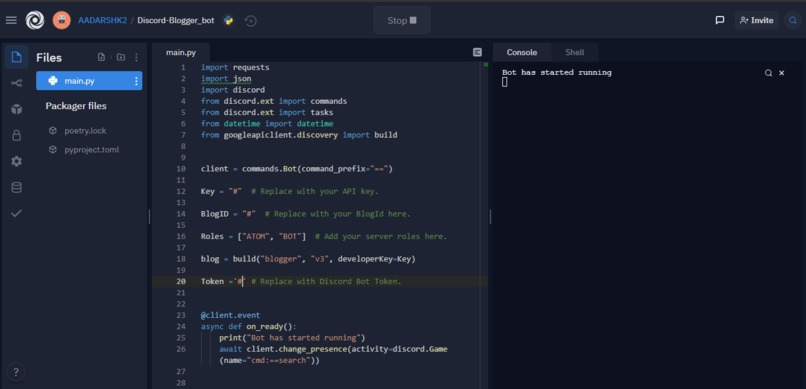Open the Files panel more options menu
The image size is (806, 389).
point(136,58)
